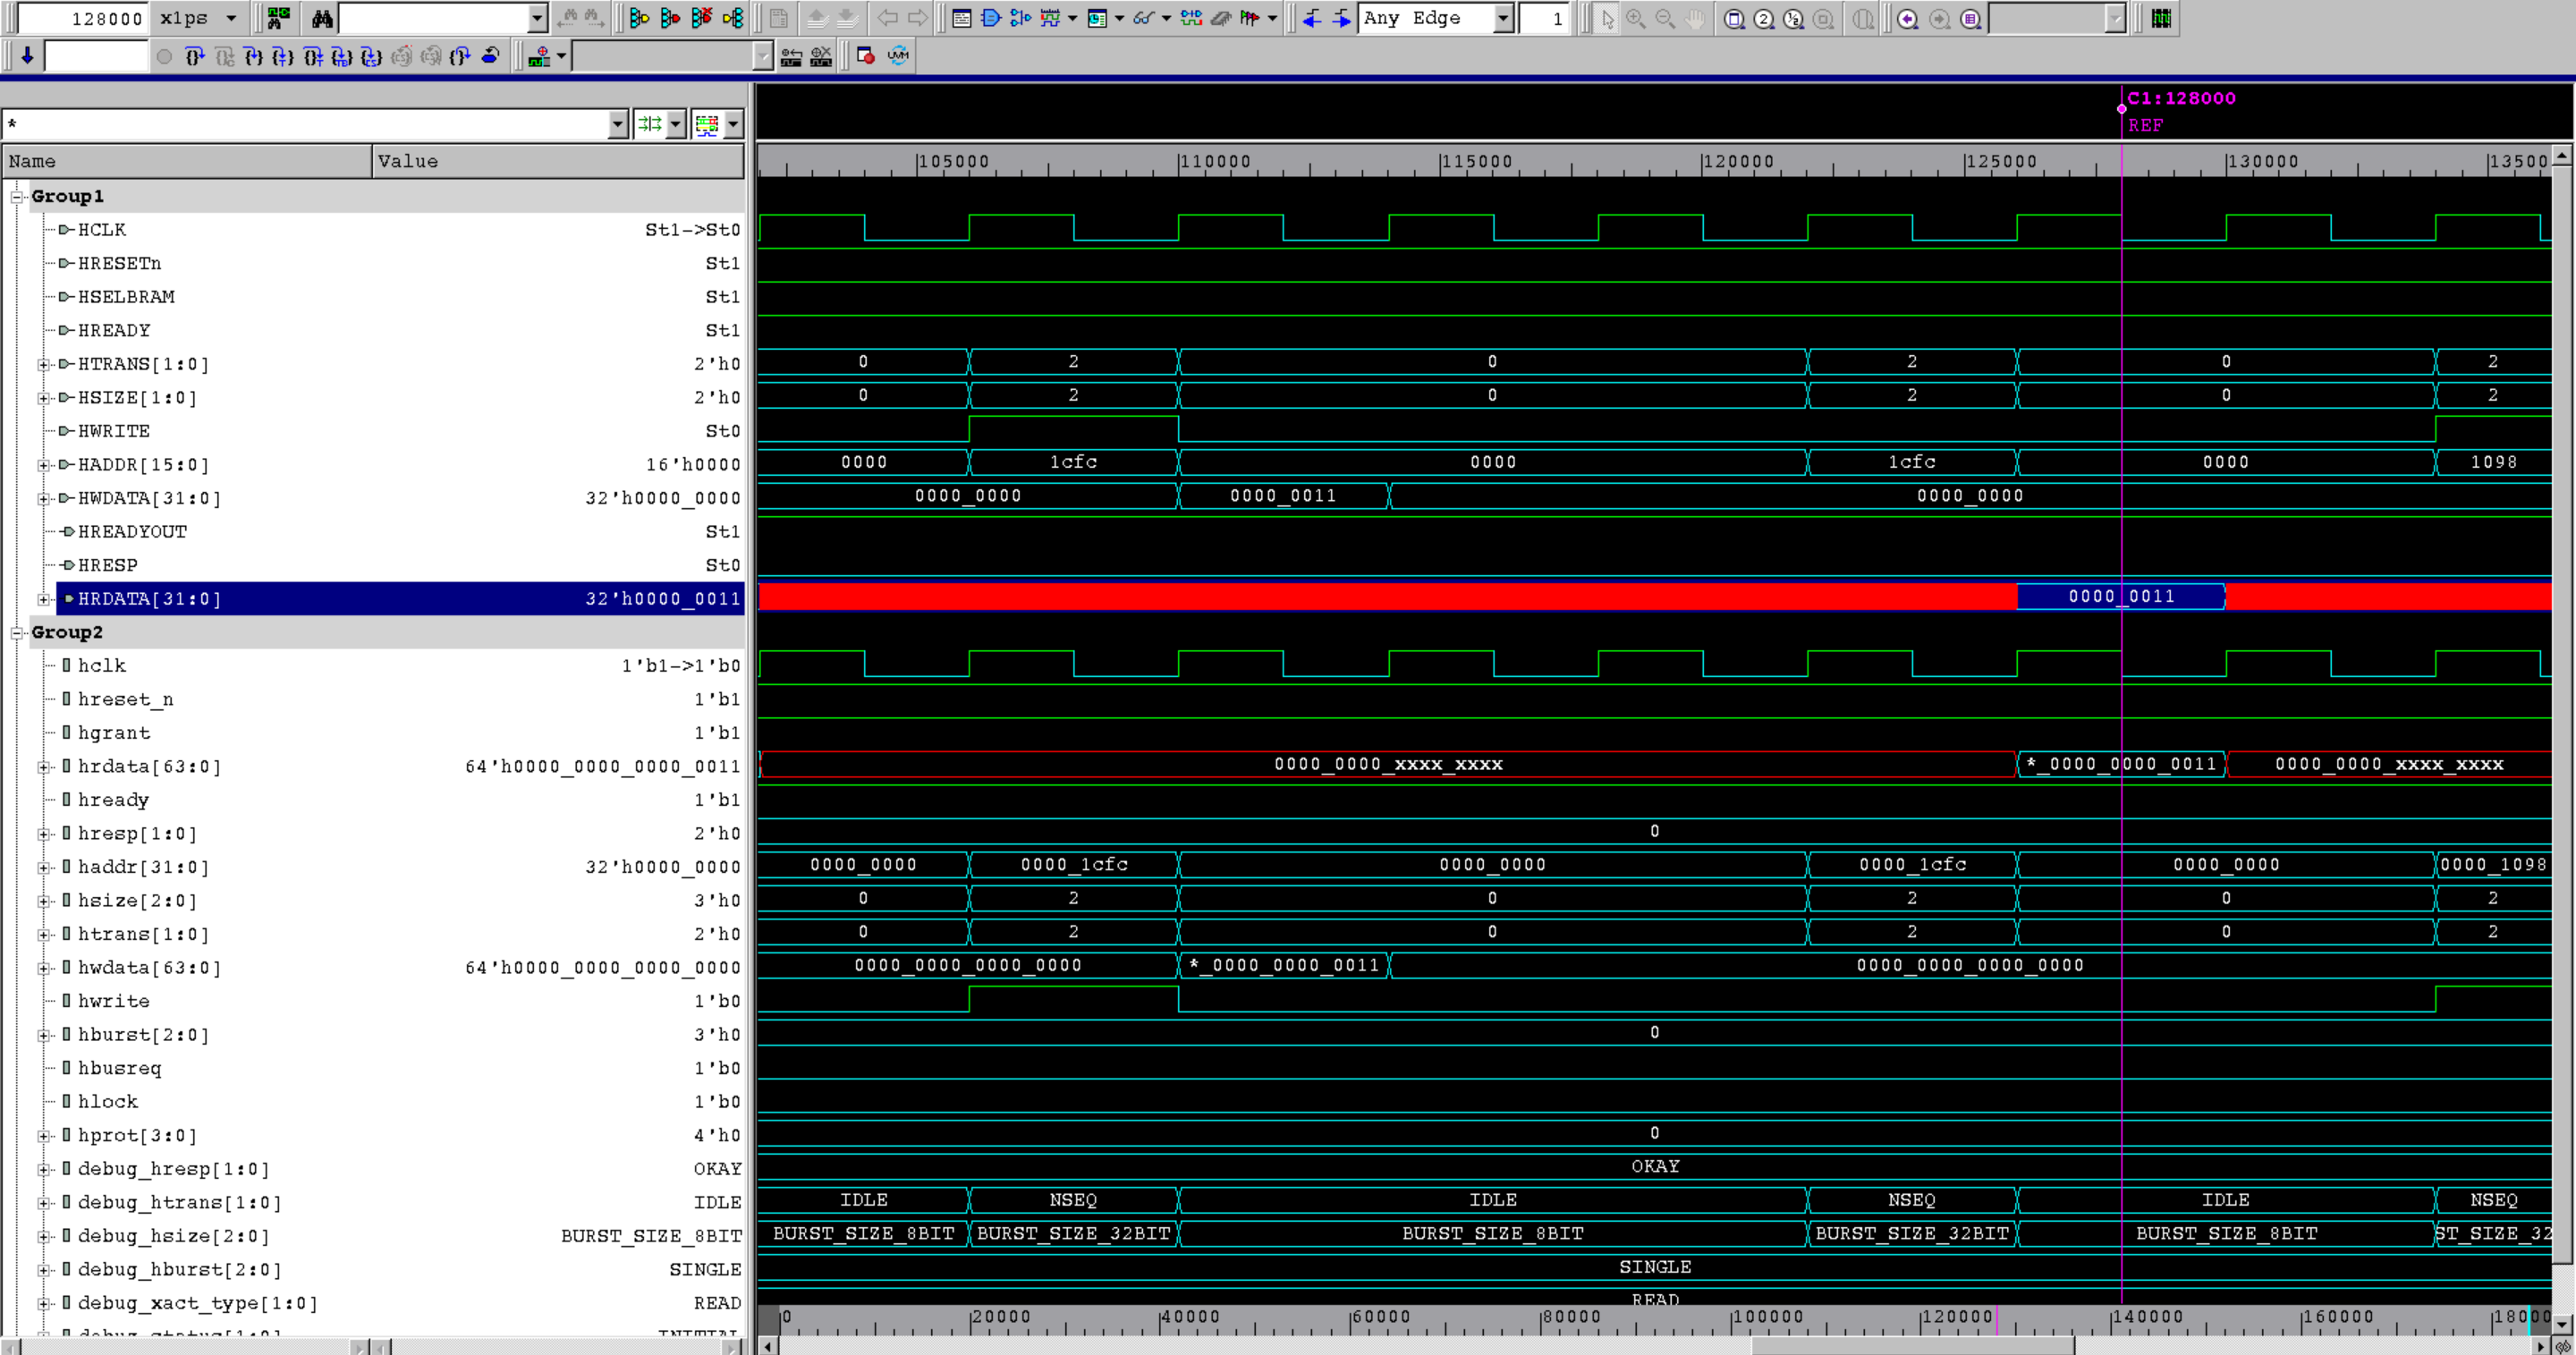
Task: Select the hgrant signal
Action: [114, 733]
